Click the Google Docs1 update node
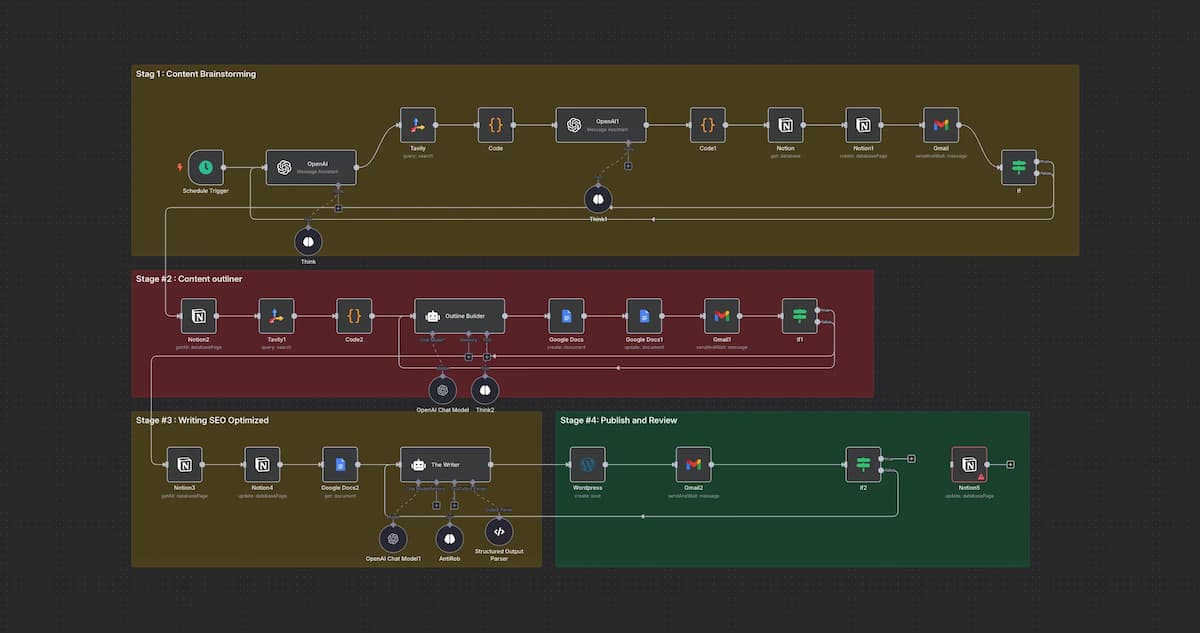Screen dimensions: 1200x633 [644, 316]
